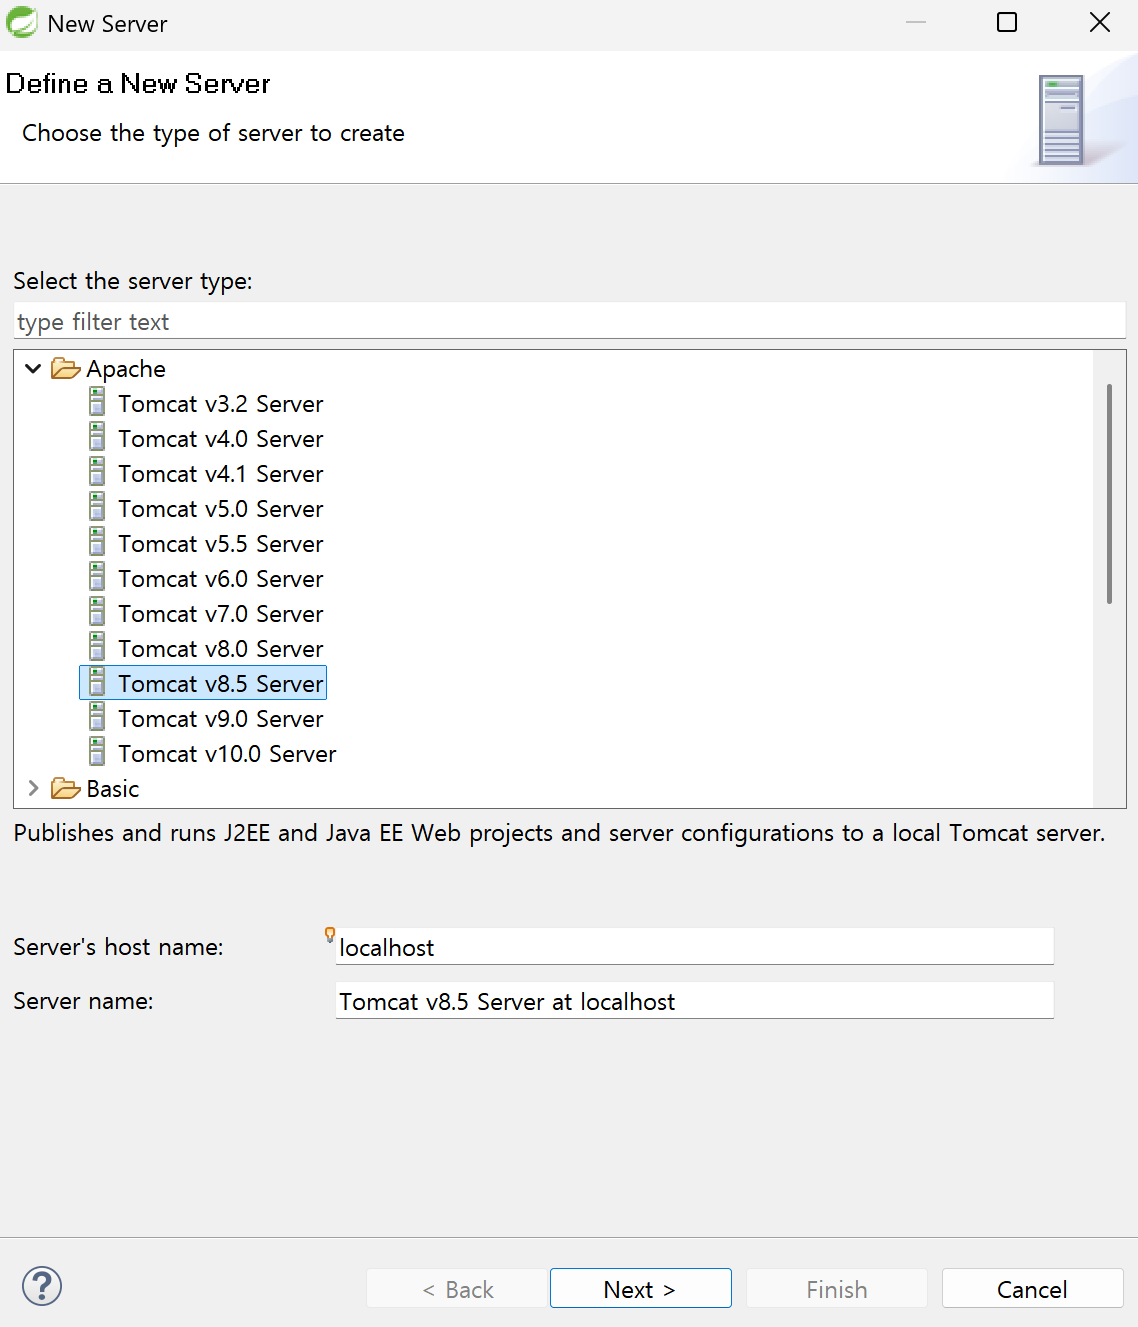Click the Spring leaf icon in title bar
1138x1327 pixels.
point(21,22)
